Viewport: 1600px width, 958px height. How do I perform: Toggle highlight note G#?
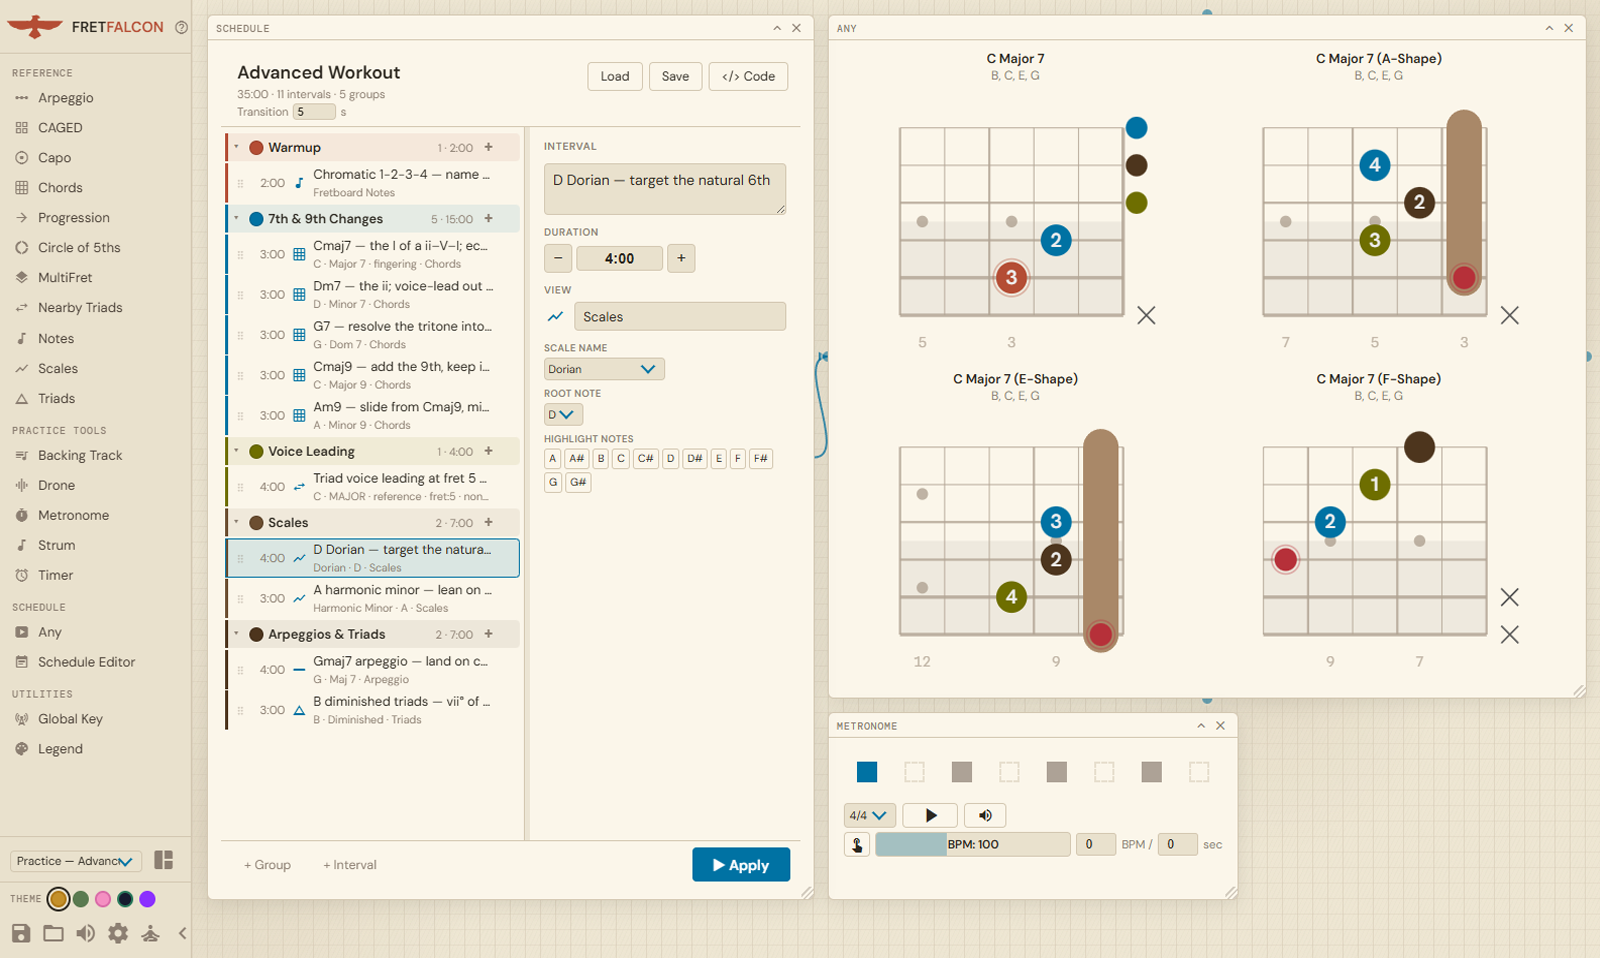coord(578,482)
